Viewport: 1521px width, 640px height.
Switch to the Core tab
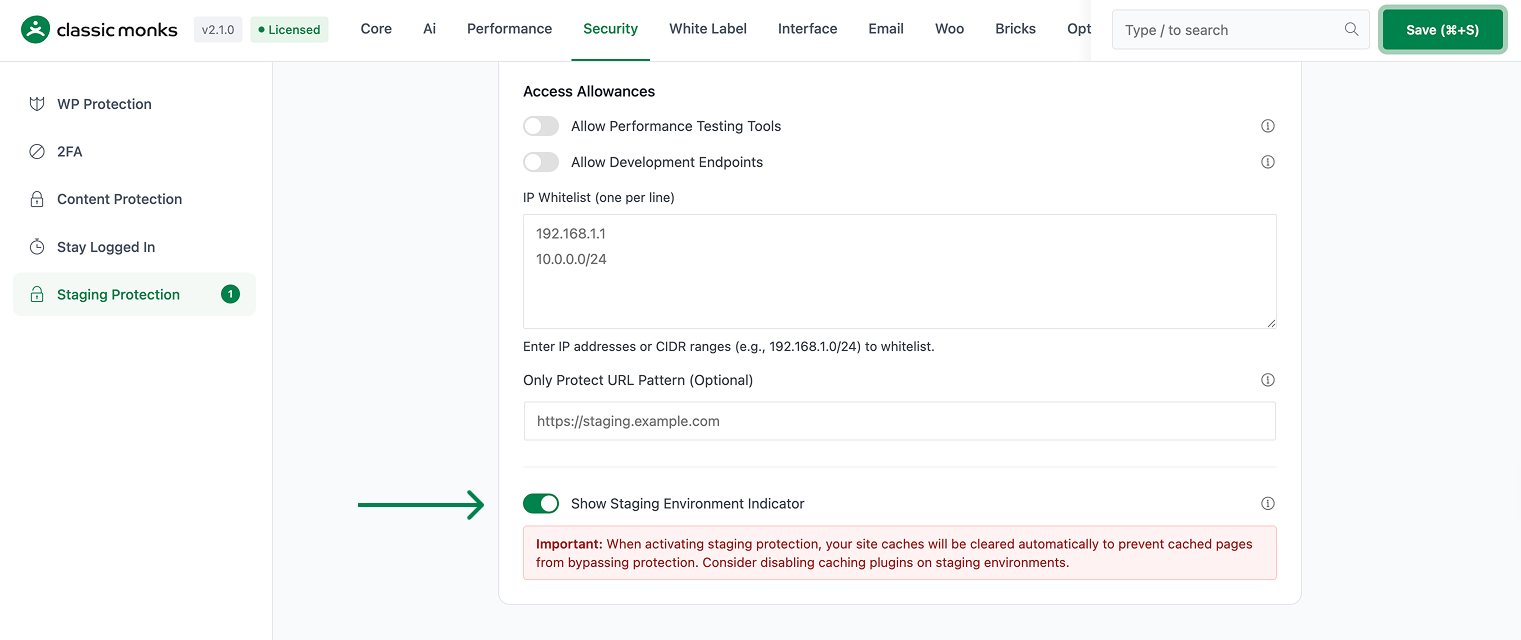point(376,29)
